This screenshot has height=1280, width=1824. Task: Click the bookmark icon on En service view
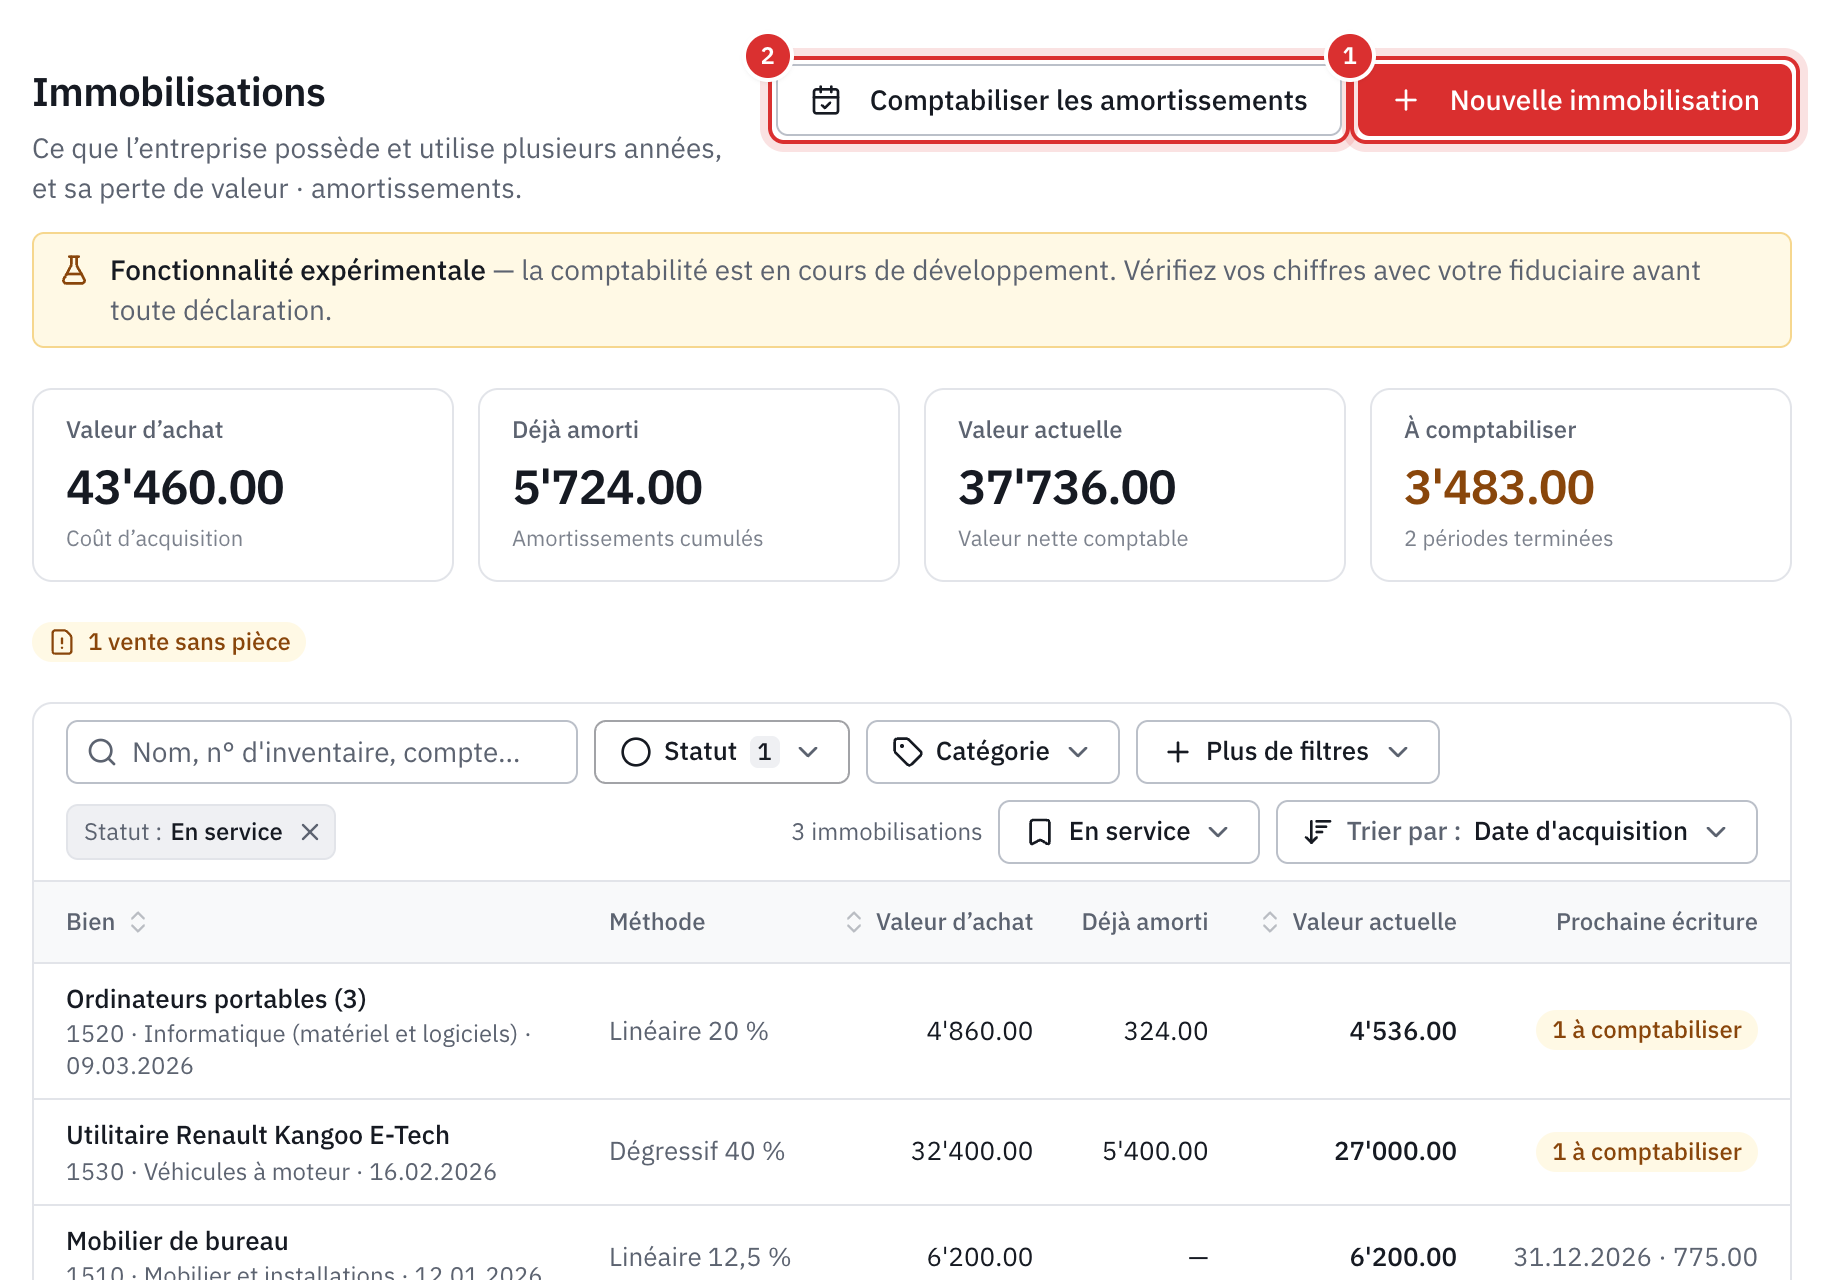coord(1040,832)
